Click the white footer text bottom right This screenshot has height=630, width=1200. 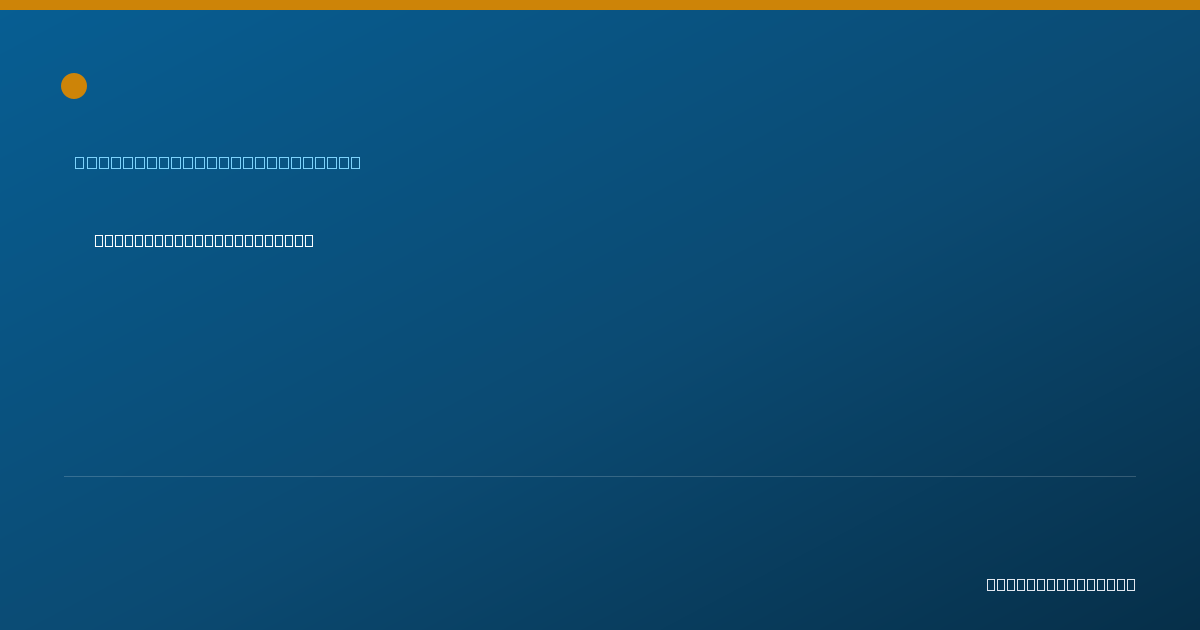pos(1061,584)
